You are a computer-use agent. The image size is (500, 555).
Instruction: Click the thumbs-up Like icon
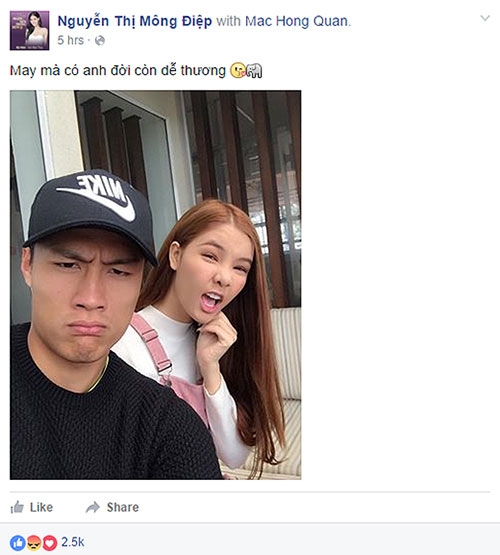click(x=17, y=507)
